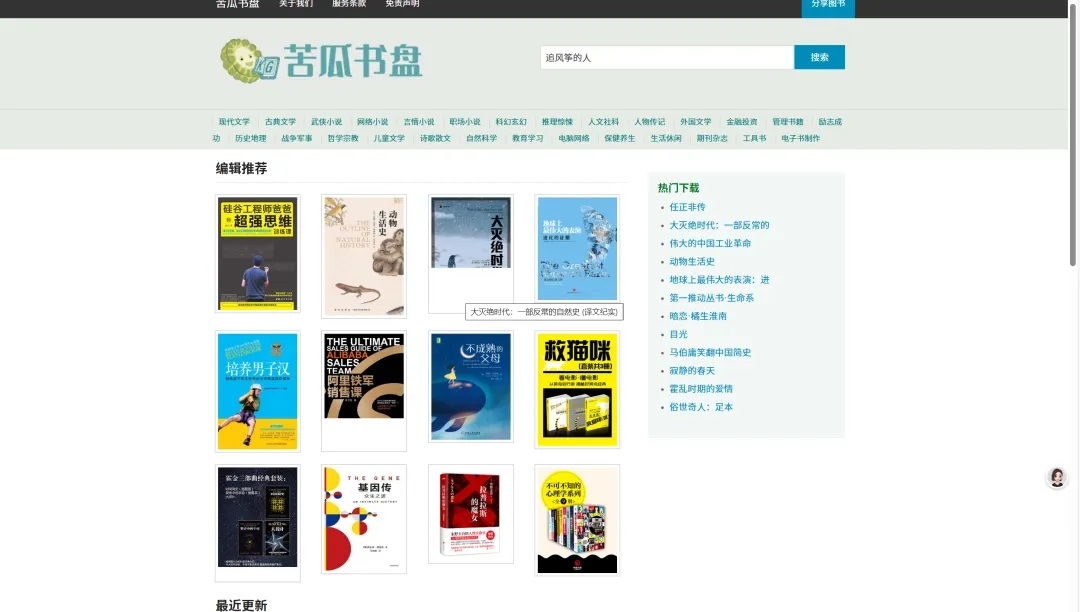
Task: Go to the 武侠小说 category
Action: click(326, 122)
